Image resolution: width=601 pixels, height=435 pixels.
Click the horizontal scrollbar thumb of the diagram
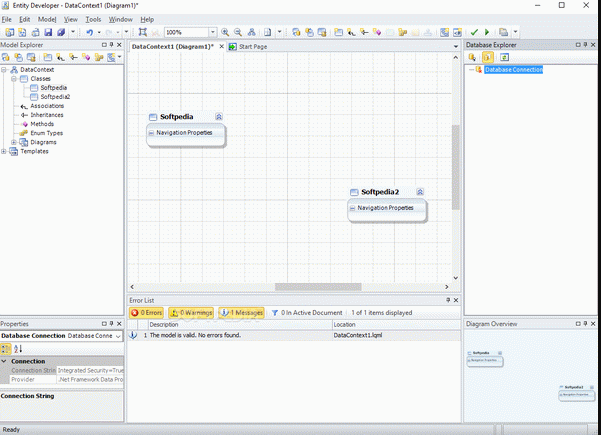click(x=318, y=287)
